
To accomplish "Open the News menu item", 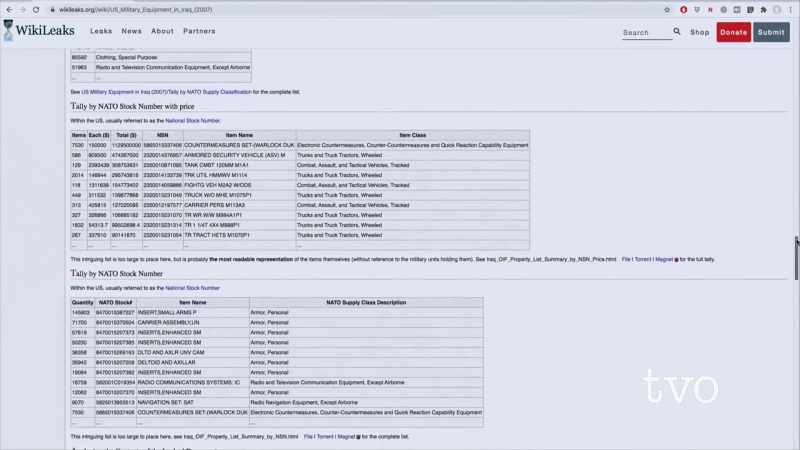I will pos(132,31).
